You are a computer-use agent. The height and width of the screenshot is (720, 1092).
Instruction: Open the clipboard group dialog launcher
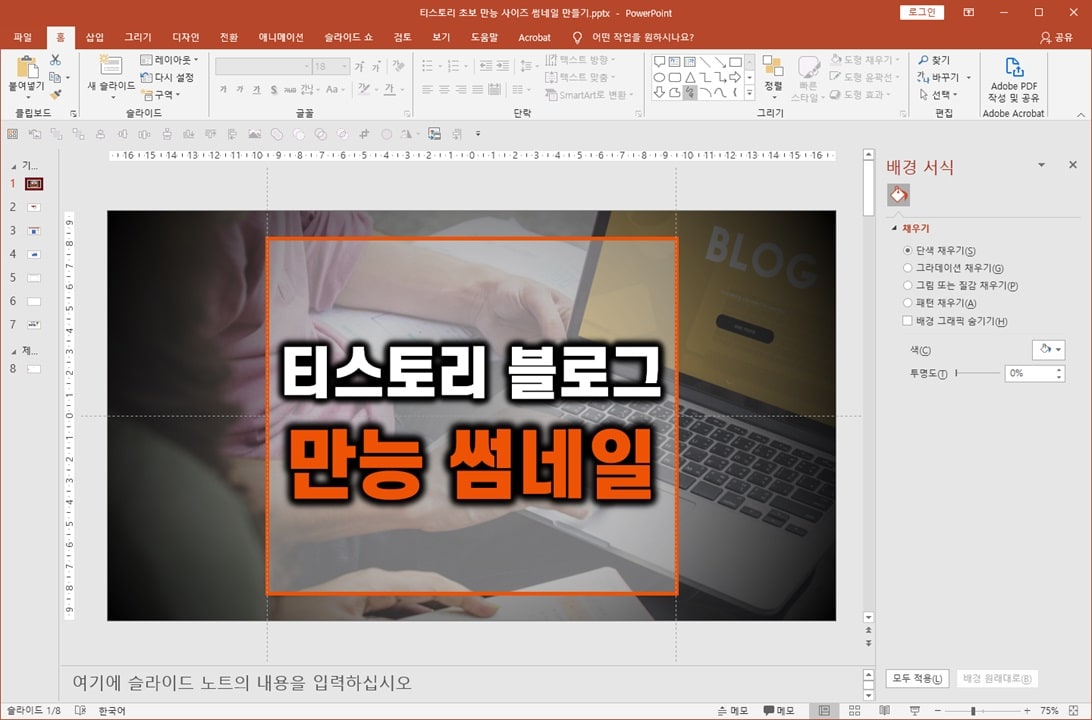(73, 113)
